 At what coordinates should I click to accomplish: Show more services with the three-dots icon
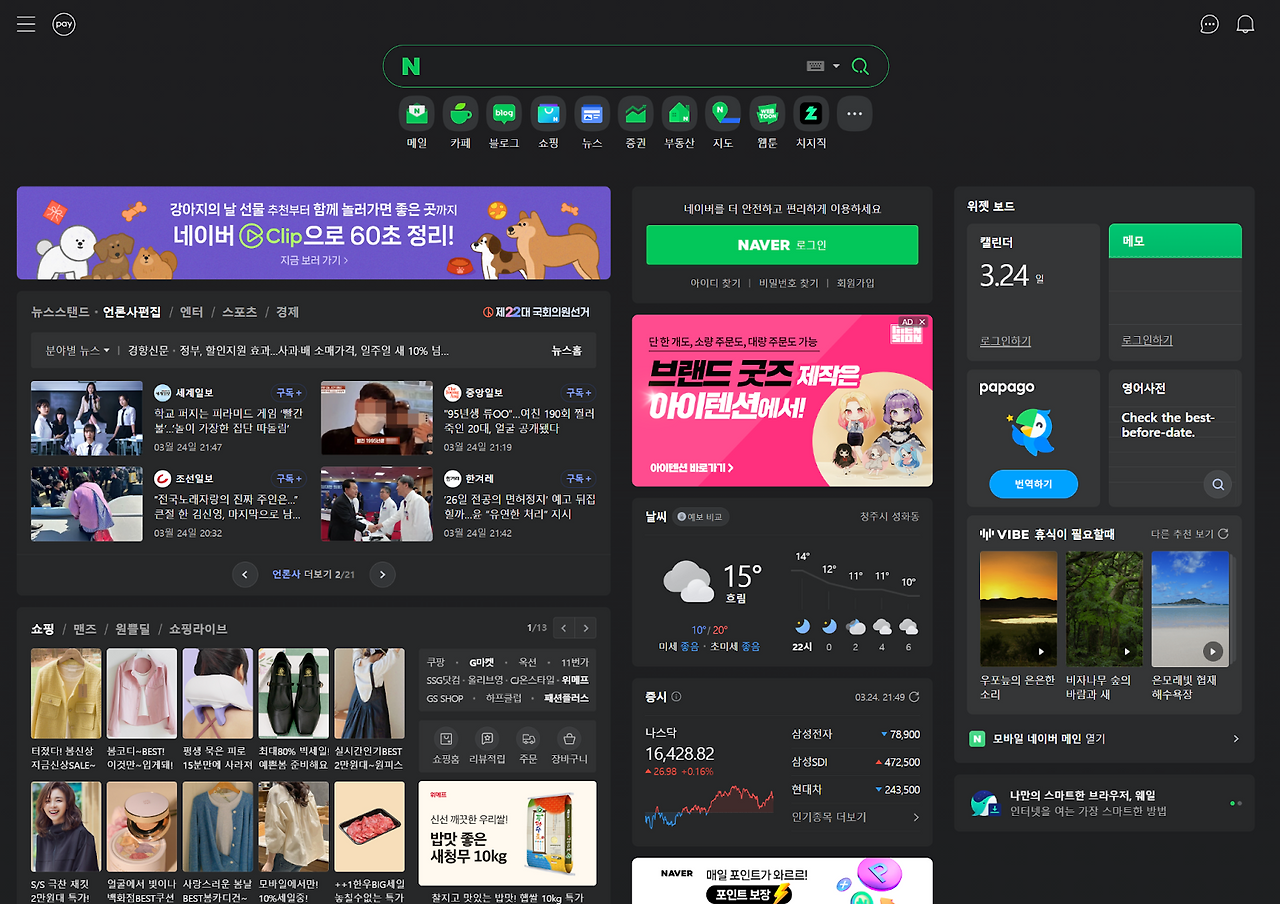854,114
